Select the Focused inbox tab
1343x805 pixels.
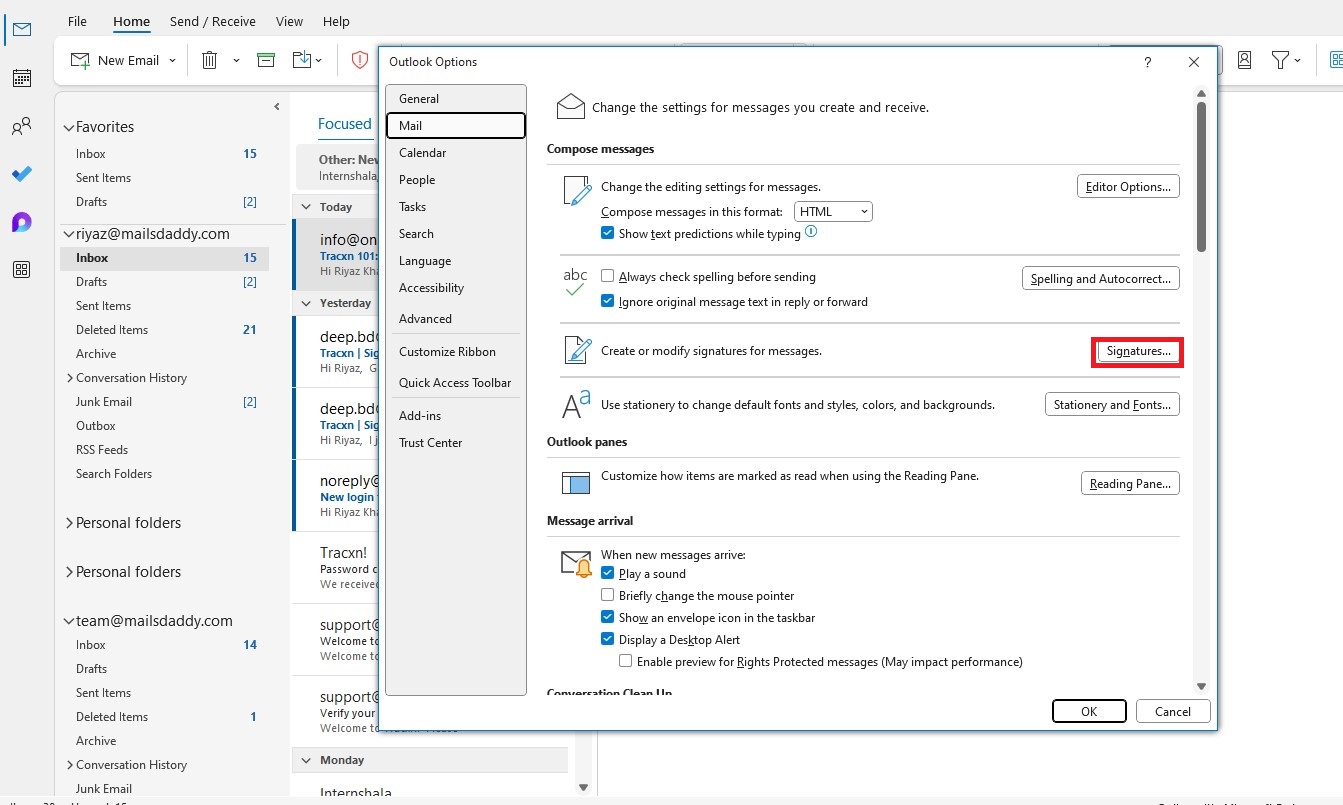344,124
